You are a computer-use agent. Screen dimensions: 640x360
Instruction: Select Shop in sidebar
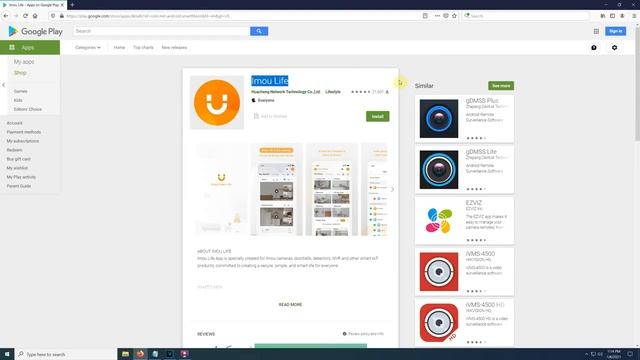20,73
